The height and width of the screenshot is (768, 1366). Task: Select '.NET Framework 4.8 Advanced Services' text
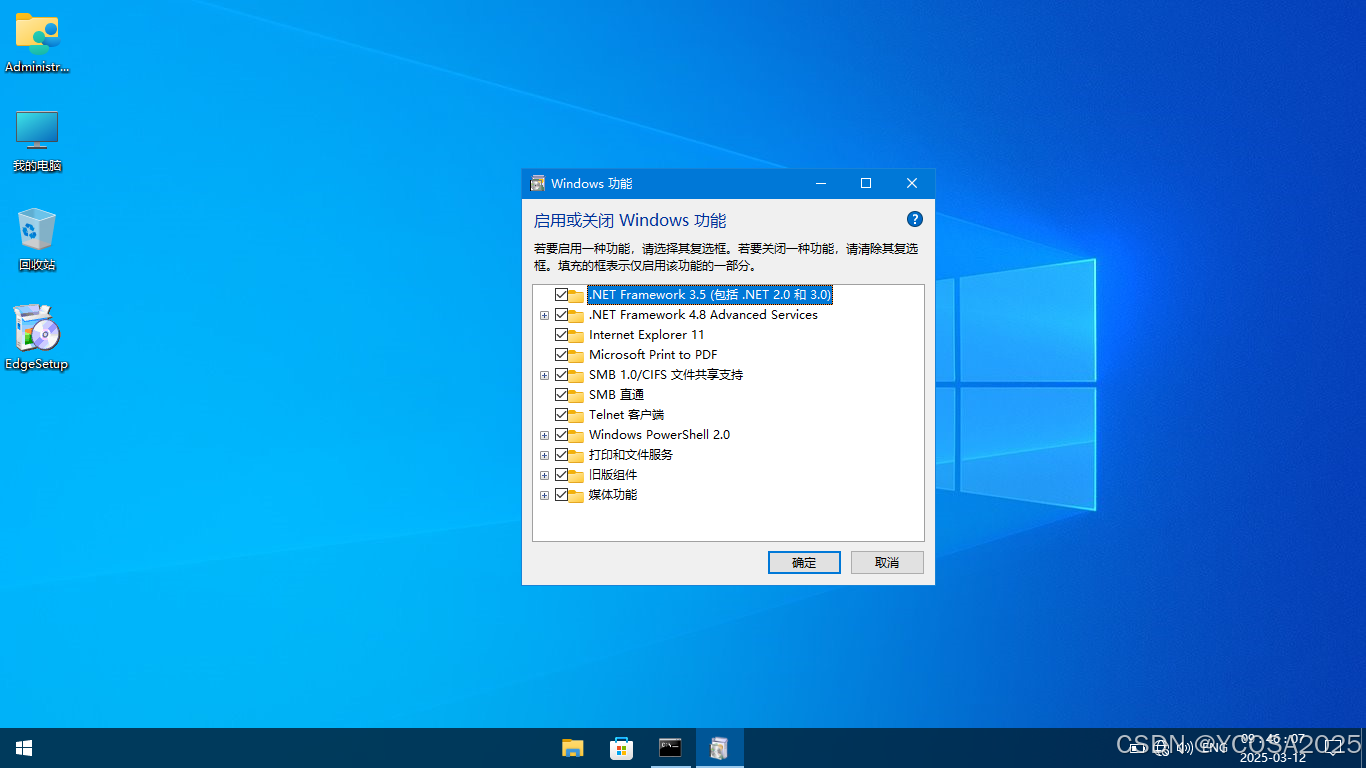pos(703,315)
